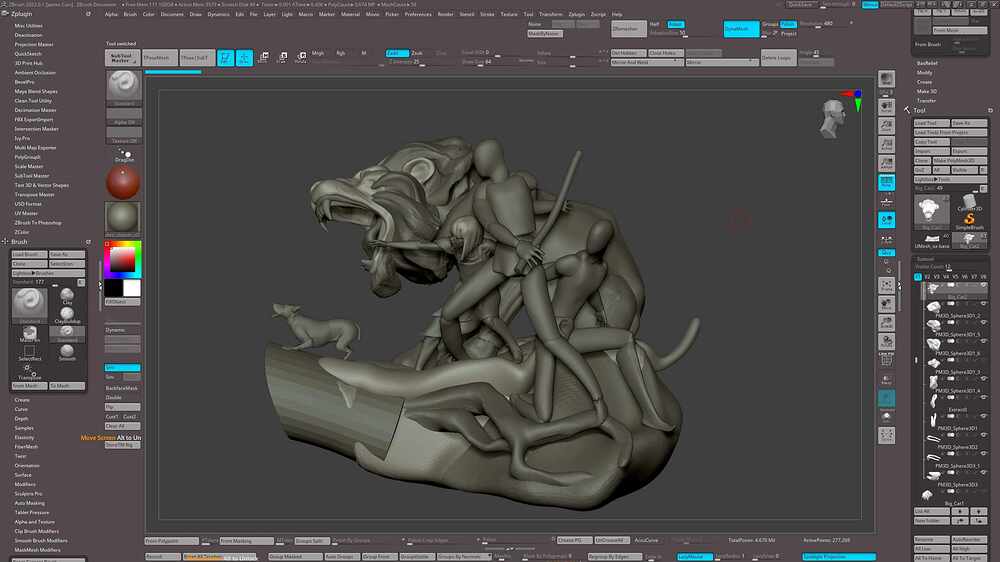Select the UMesh tool thumbnail
Image resolution: width=1000 pixels, height=562 pixels.
point(932,240)
